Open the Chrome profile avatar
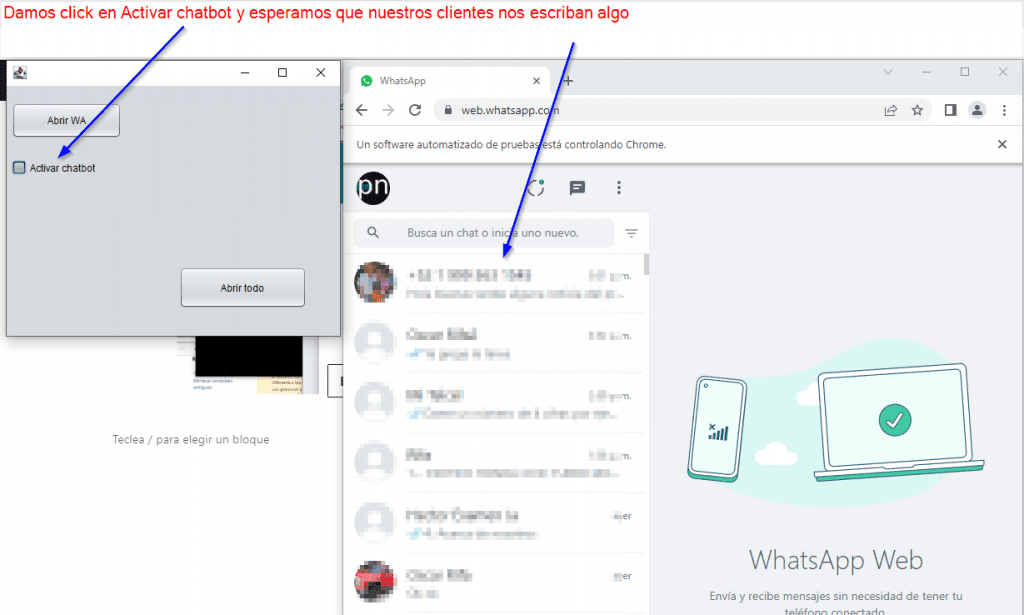 pyautogui.click(x=977, y=110)
